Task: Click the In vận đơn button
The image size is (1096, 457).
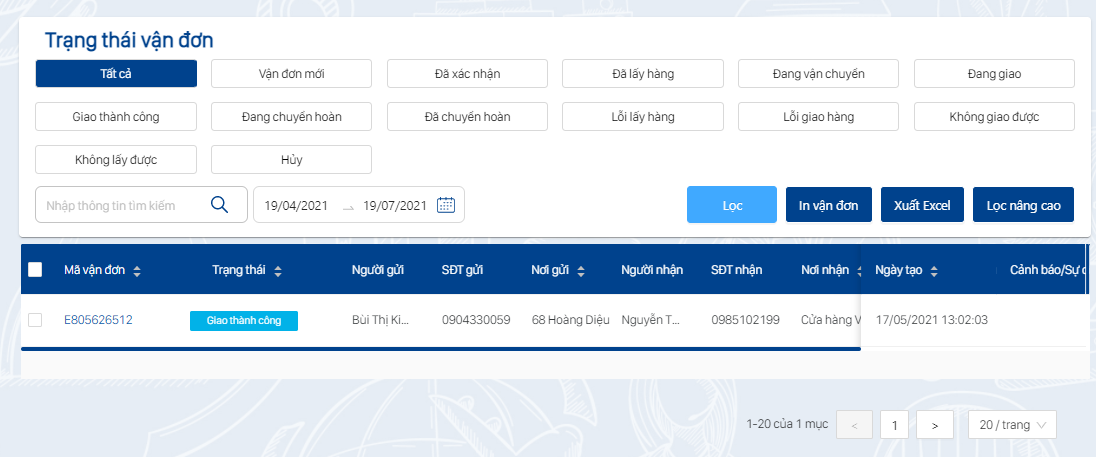Action: pyautogui.click(x=828, y=205)
